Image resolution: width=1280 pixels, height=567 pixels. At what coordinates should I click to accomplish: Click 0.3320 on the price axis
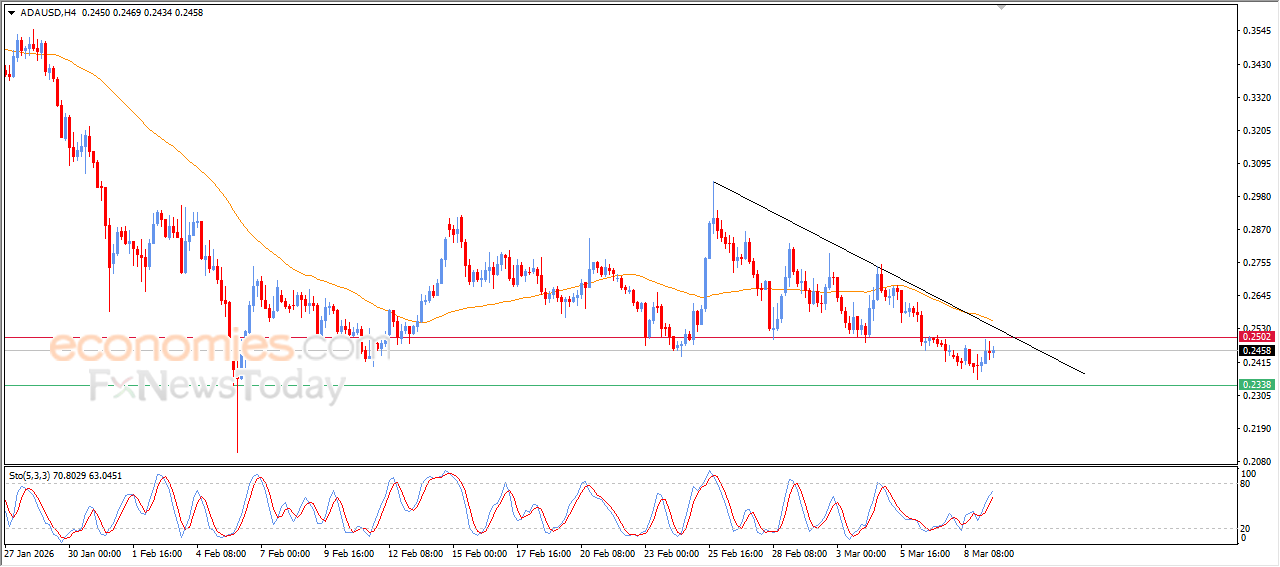pos(1257,98)
